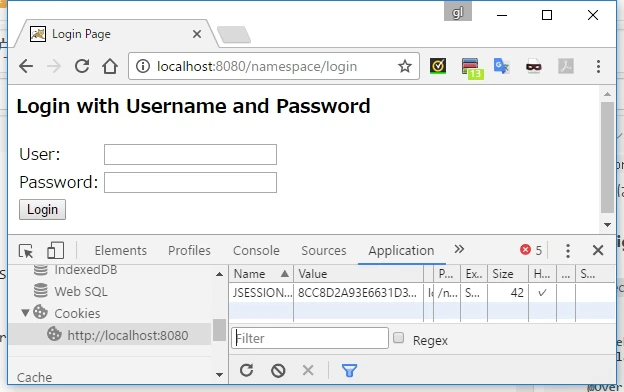Click the cookie size value 42
Viewport: 624px width, 392px height.
[517, 293]
